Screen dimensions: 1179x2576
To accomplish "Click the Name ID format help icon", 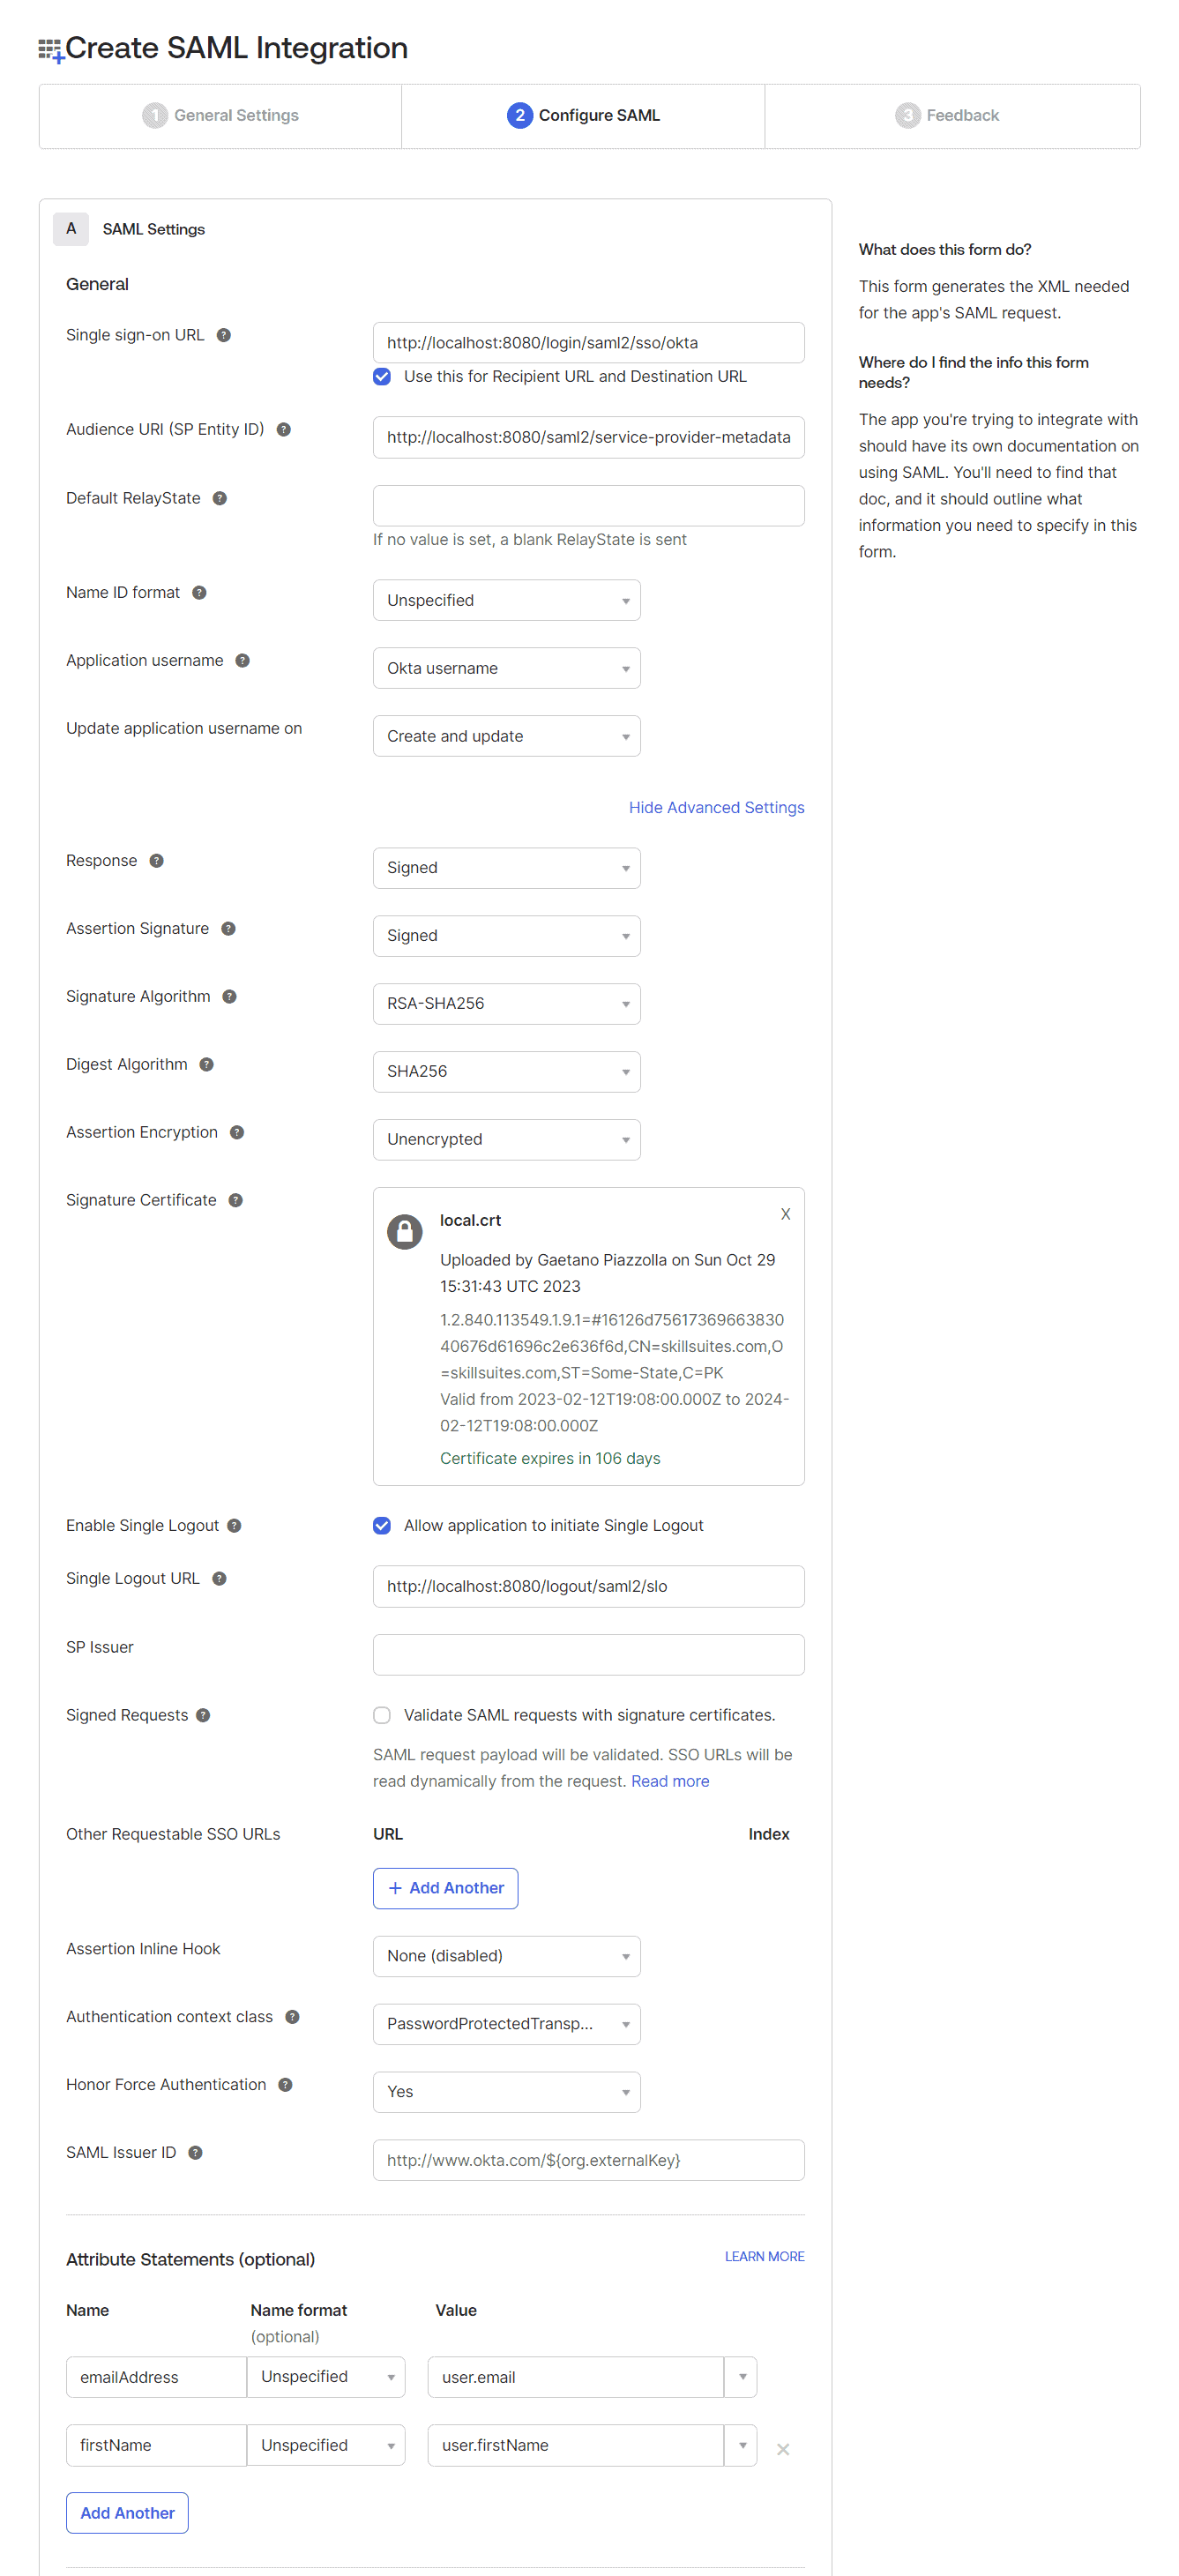I will (x=200, y=592).
